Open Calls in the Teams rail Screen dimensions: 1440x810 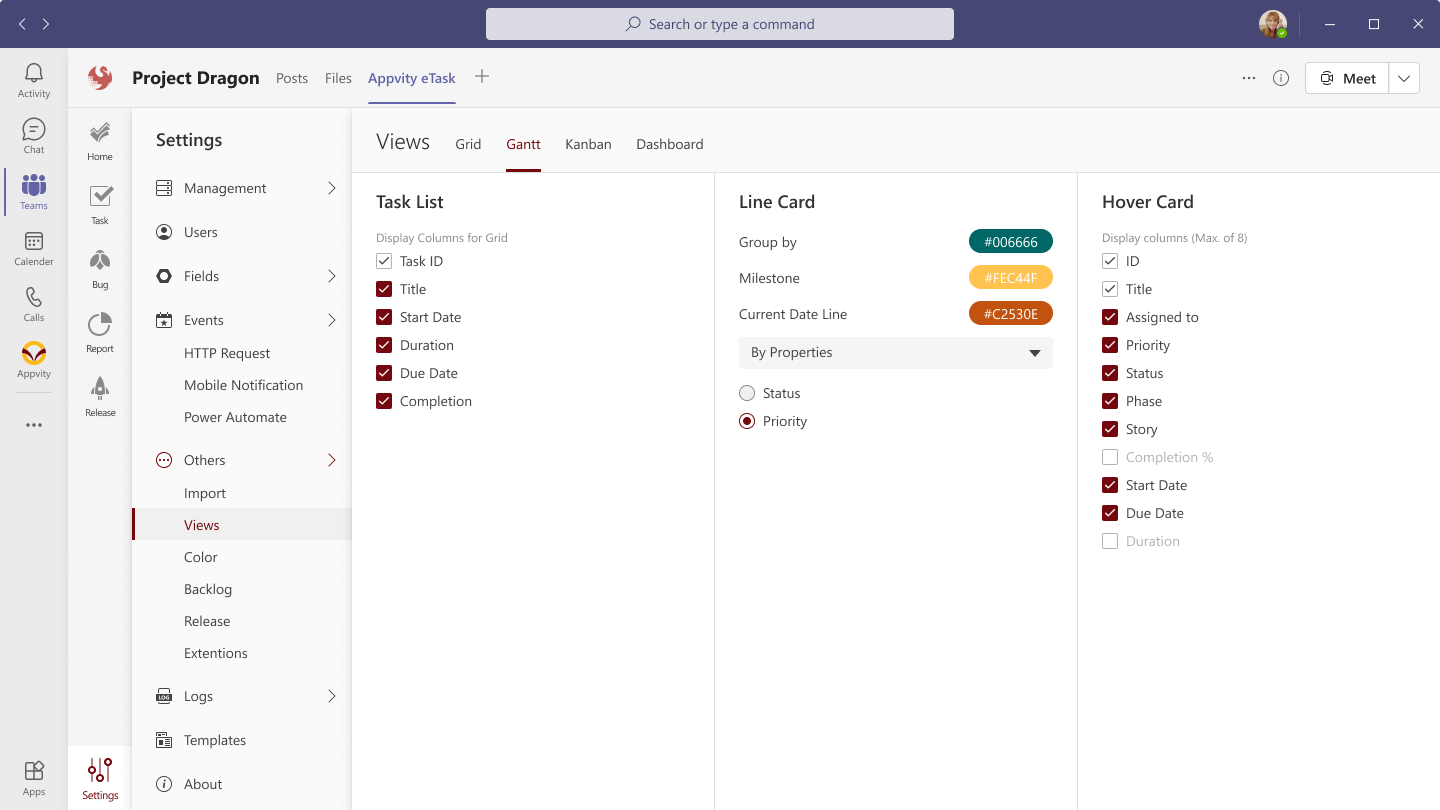pos(34,302)
